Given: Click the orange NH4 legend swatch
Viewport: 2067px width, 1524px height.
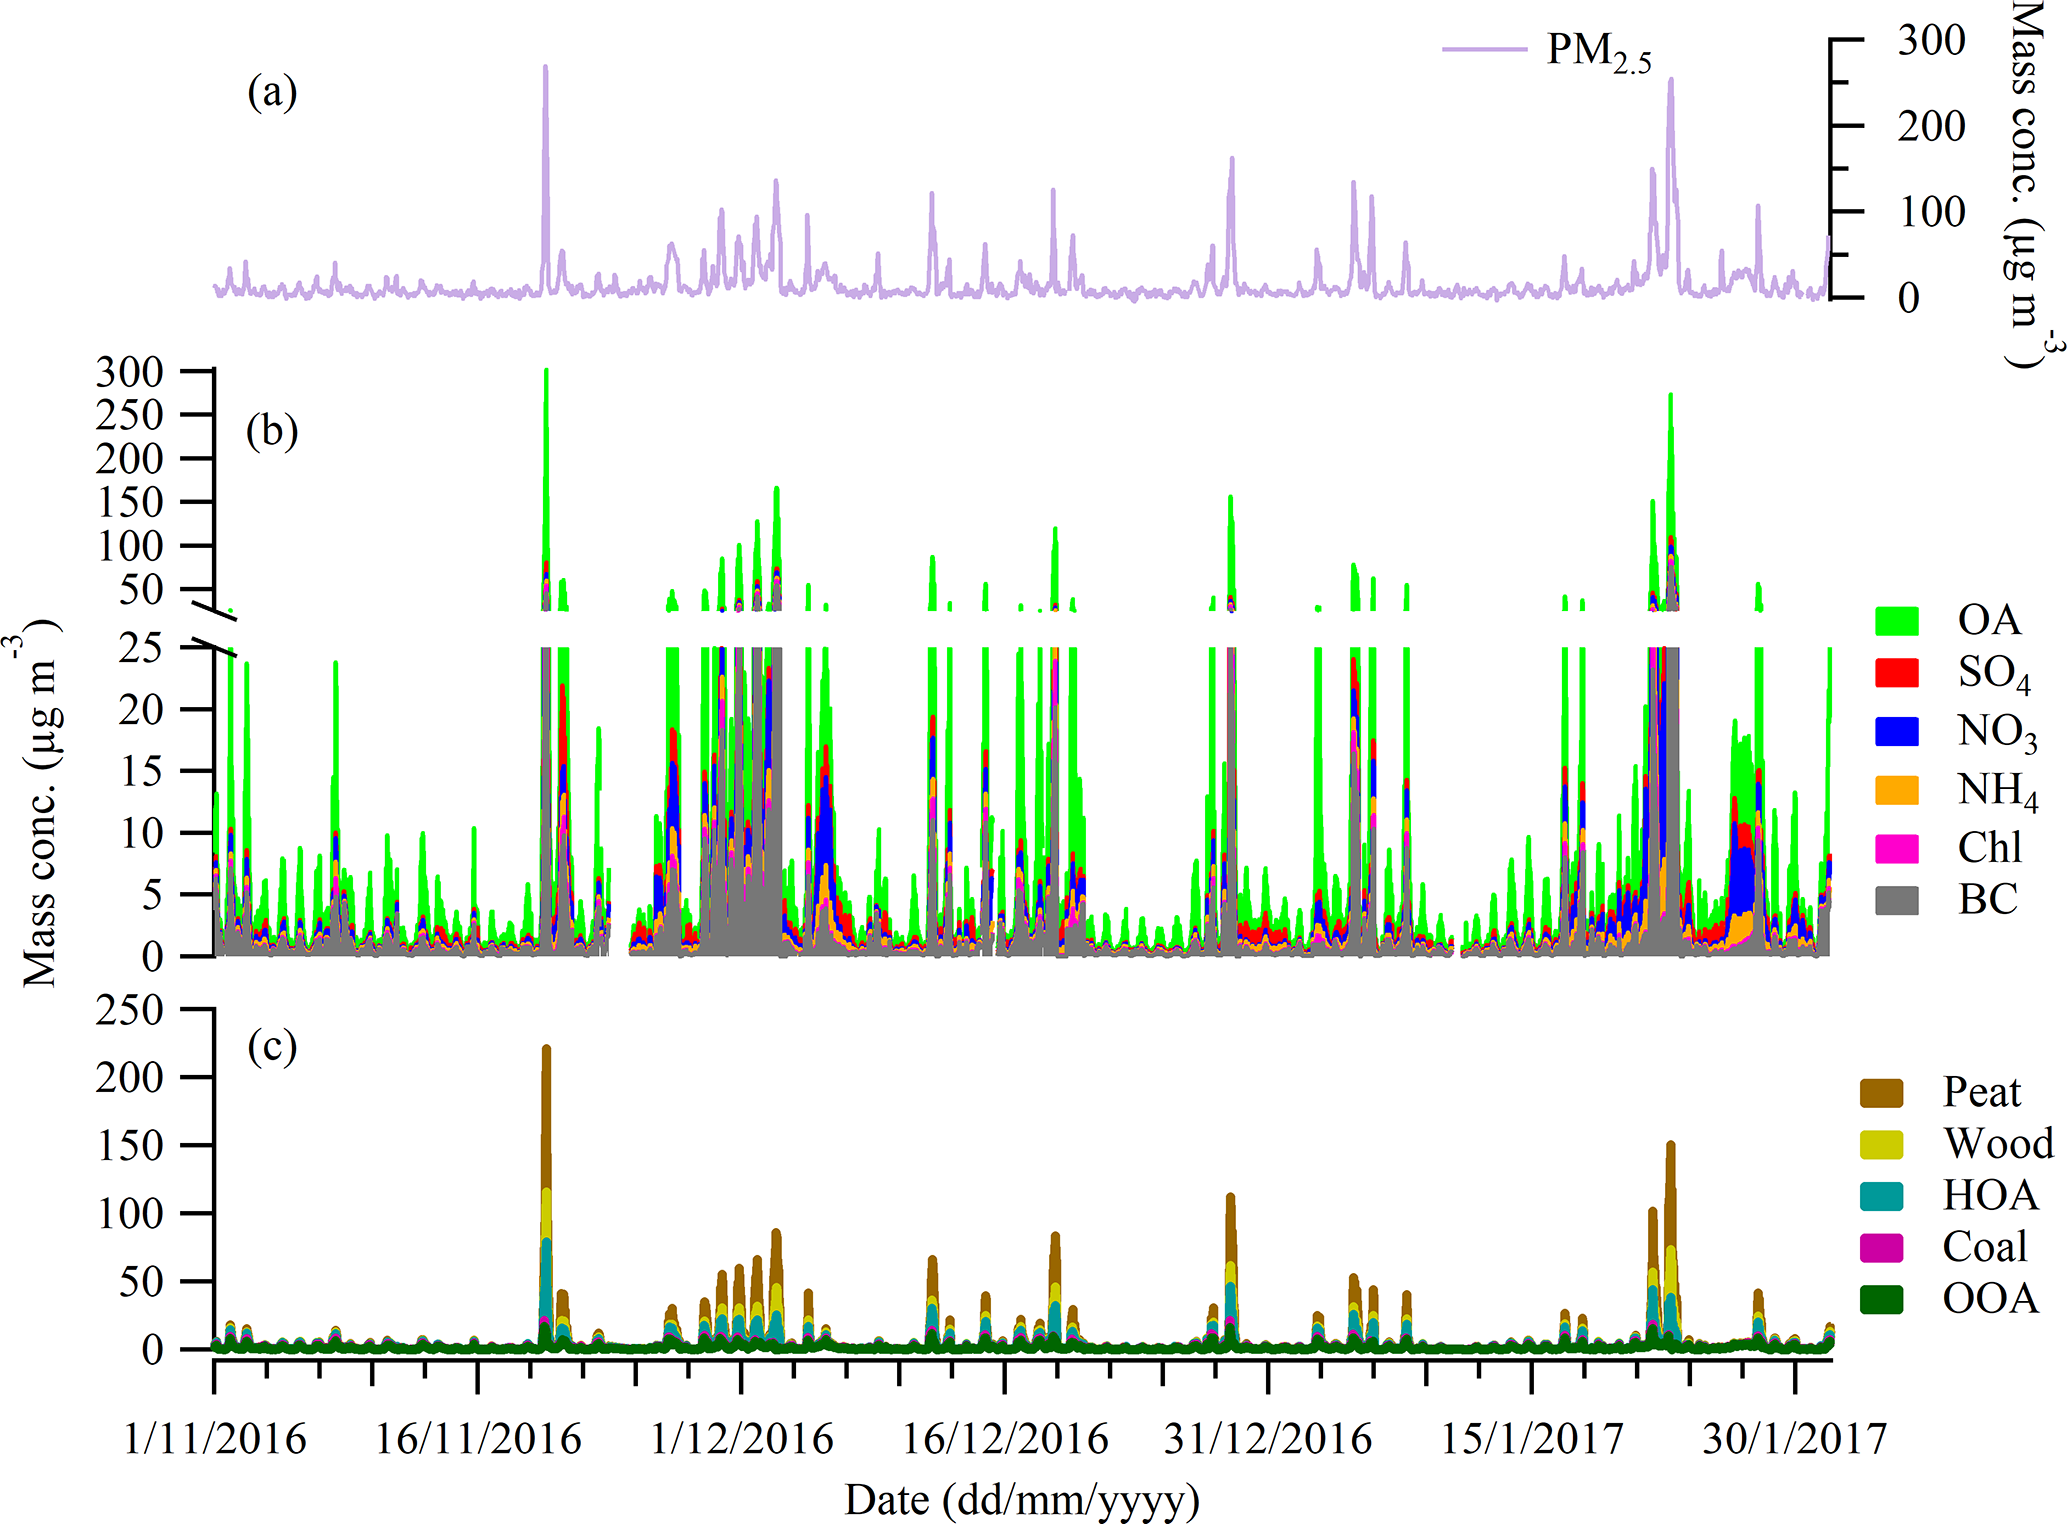Looking at the screenshot, I should (x=1896, y=790).
